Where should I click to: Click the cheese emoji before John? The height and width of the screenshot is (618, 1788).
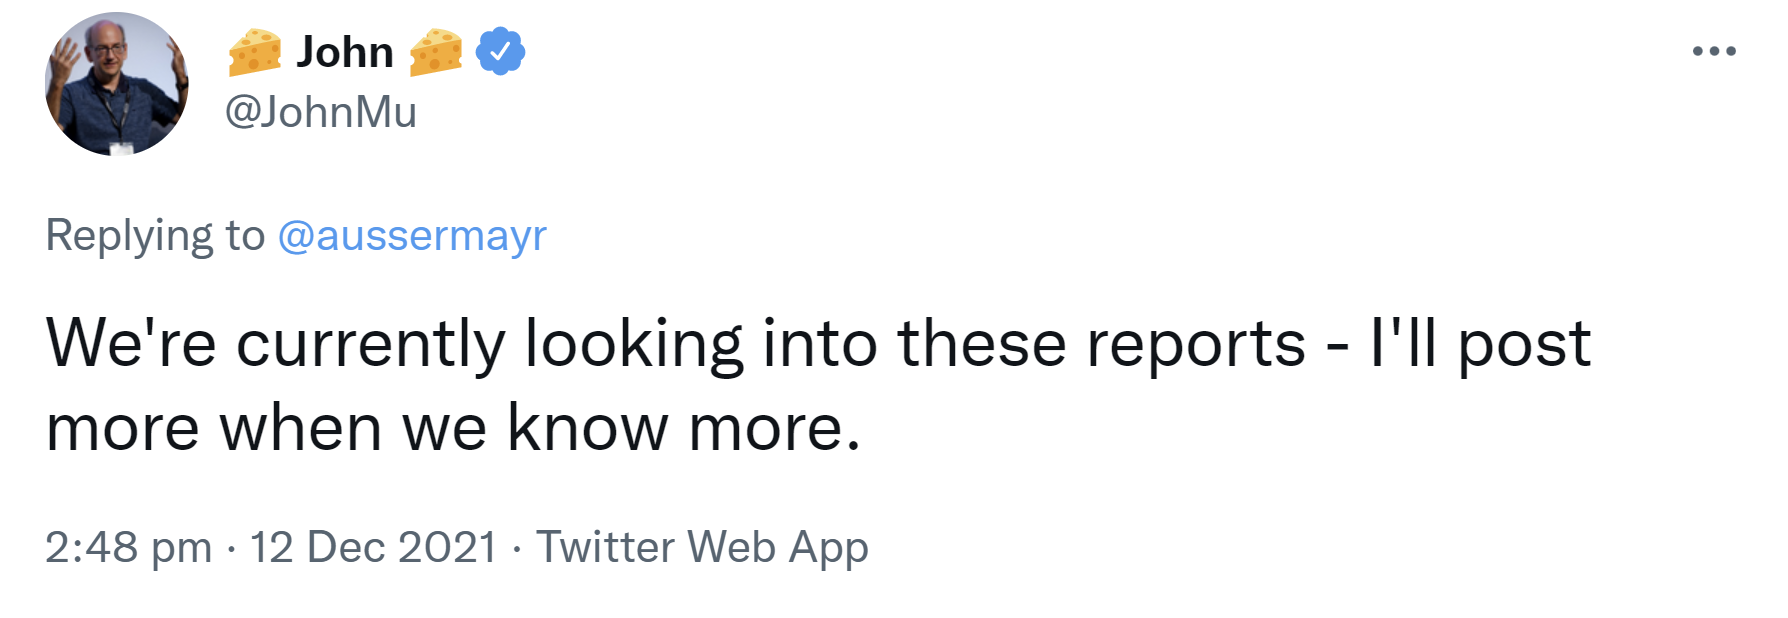255,52
